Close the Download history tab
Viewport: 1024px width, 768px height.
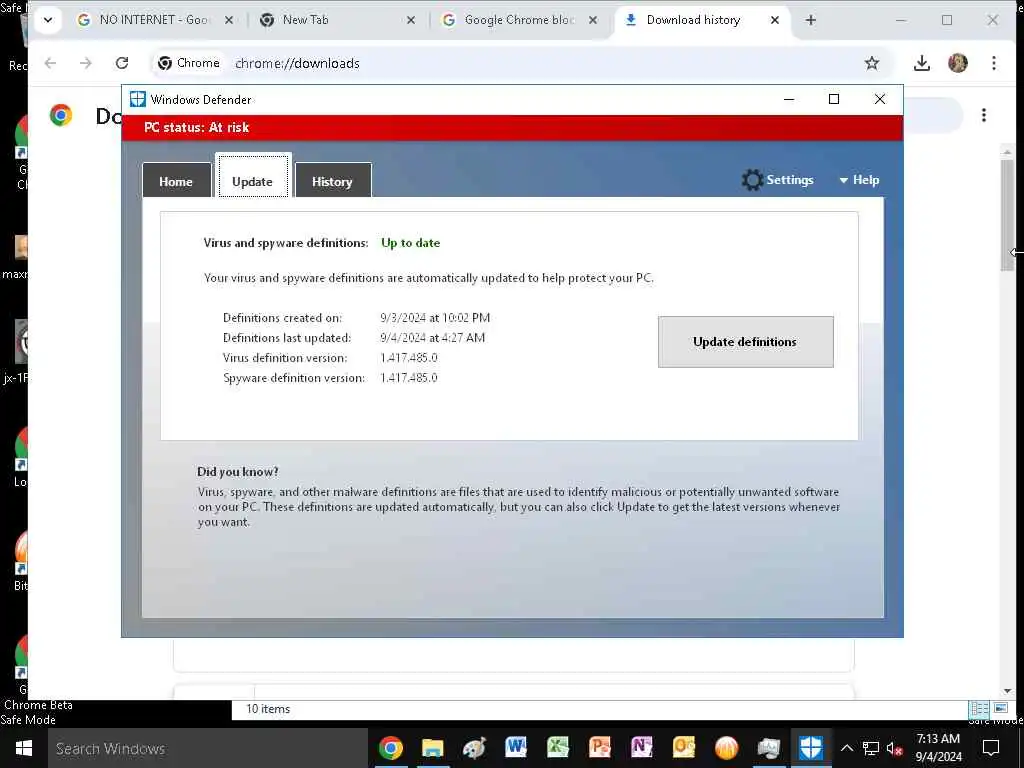775,20
